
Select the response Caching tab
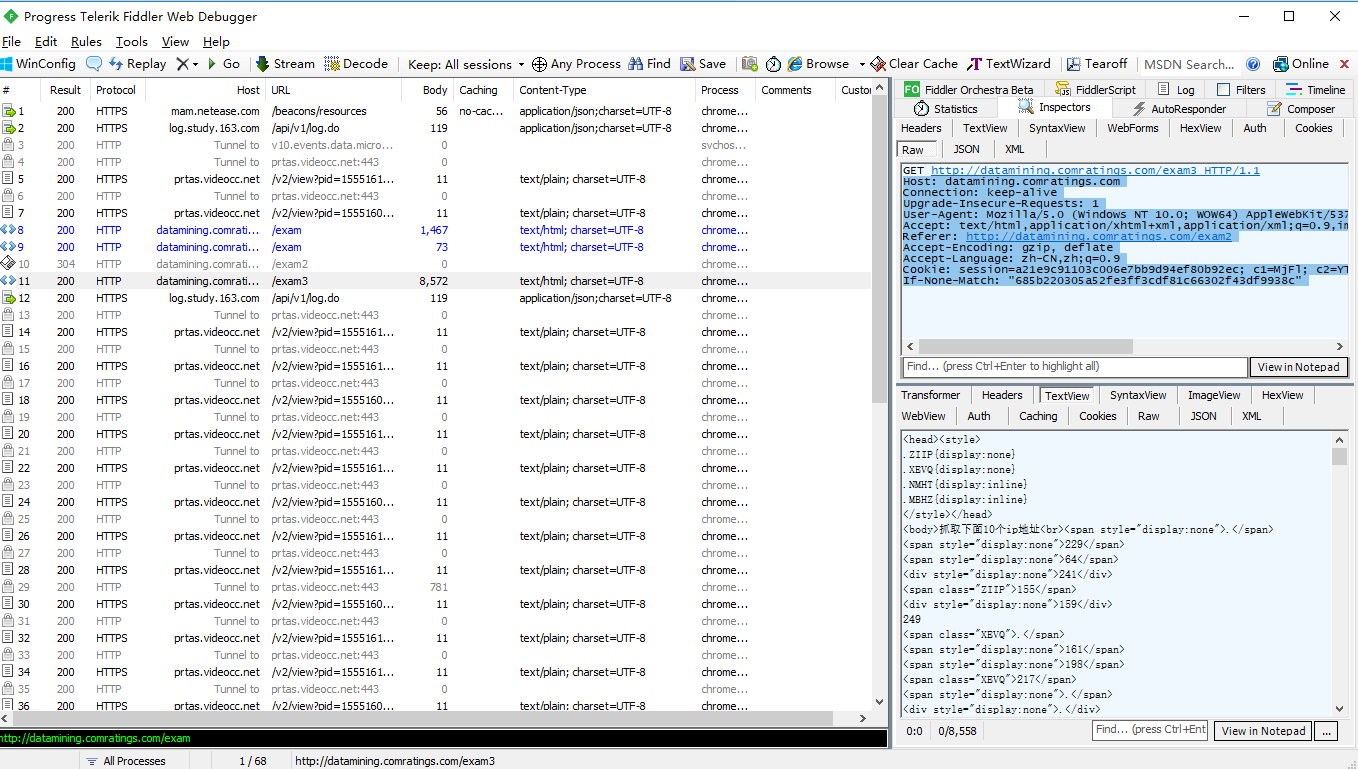tap(1038, 416)
